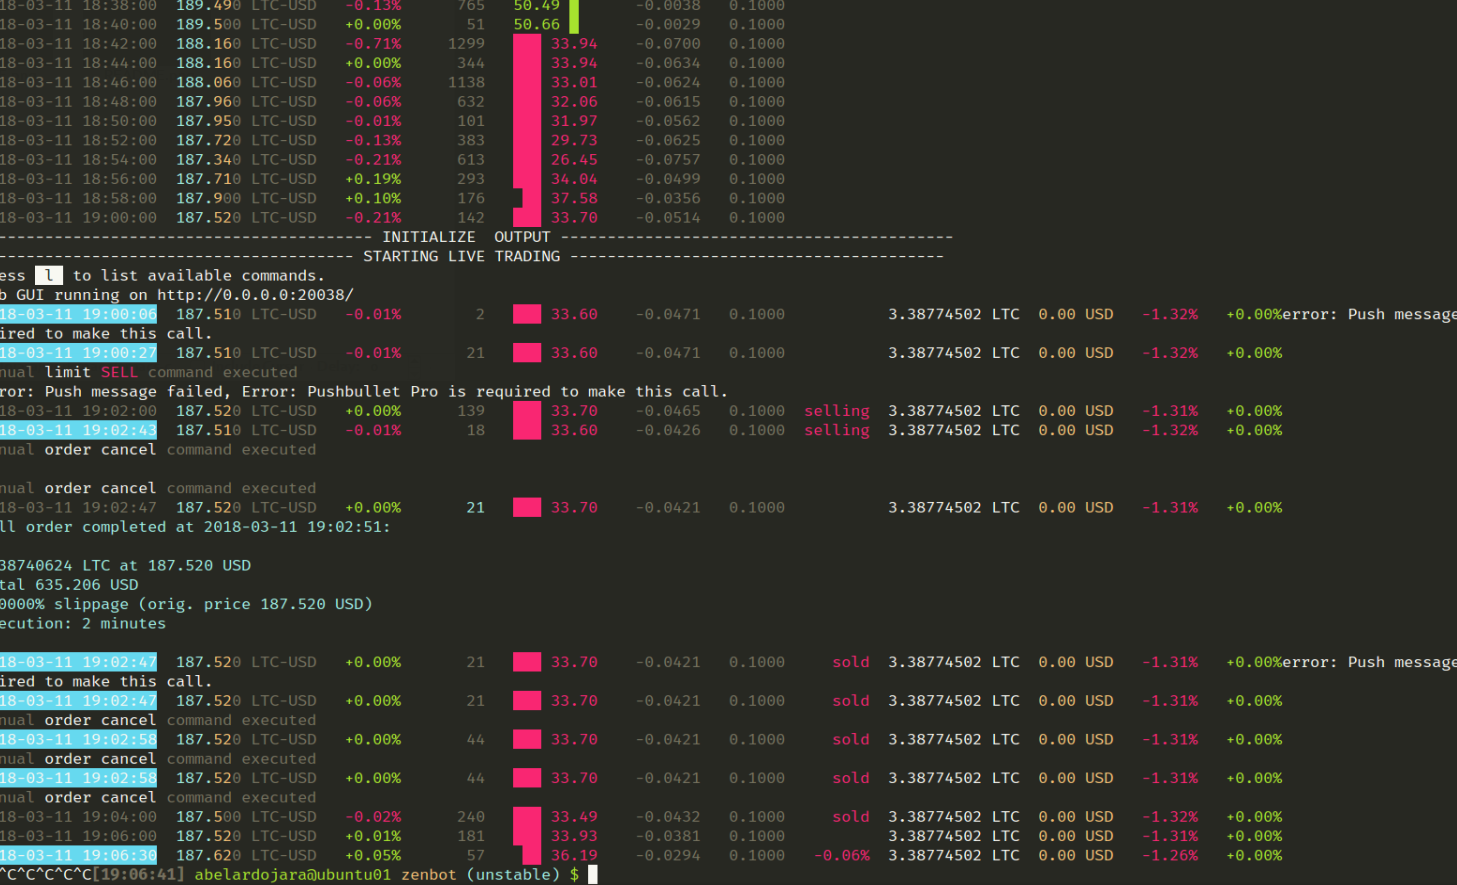Open the GUI link http://0.0.0.0:20038/
Image resolution: width=1457 pixels, height=885 pixels.
coord(255,295)
